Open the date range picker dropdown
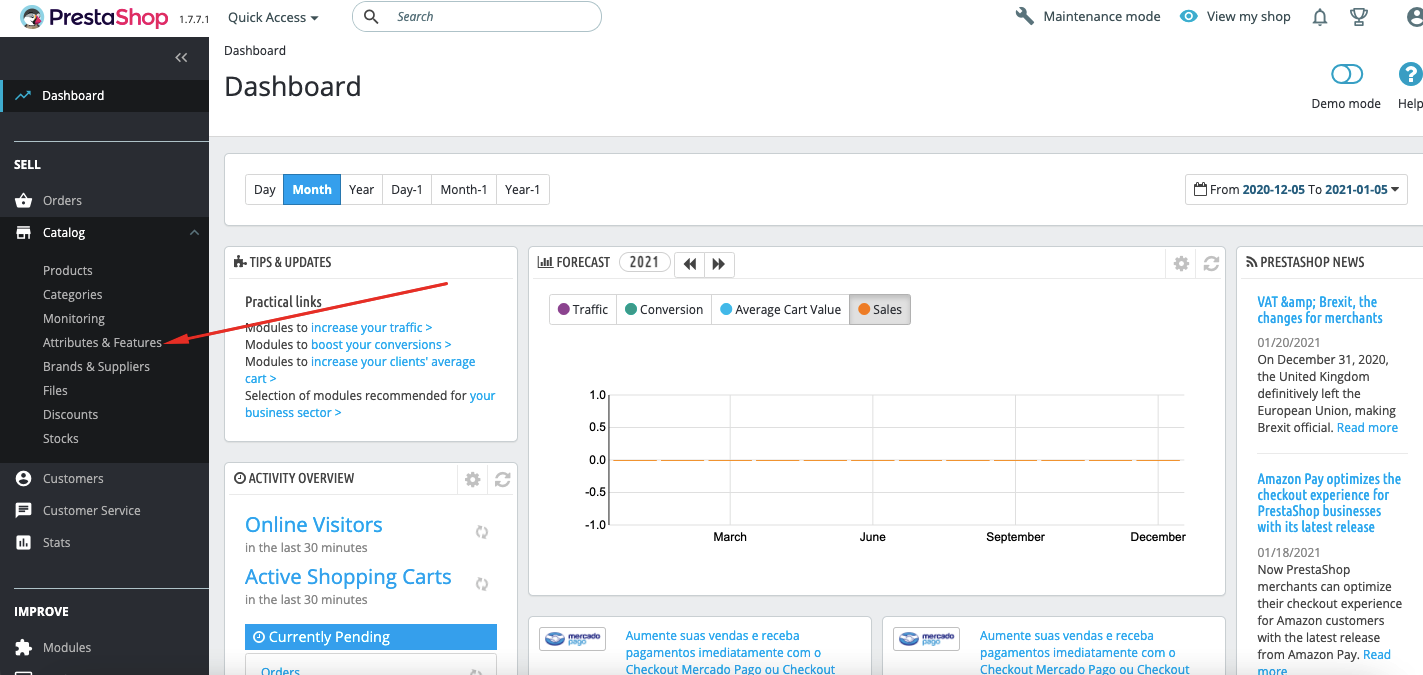Screen dimensions: 1423x675 pyautogui.click(x=1296, y=189)
